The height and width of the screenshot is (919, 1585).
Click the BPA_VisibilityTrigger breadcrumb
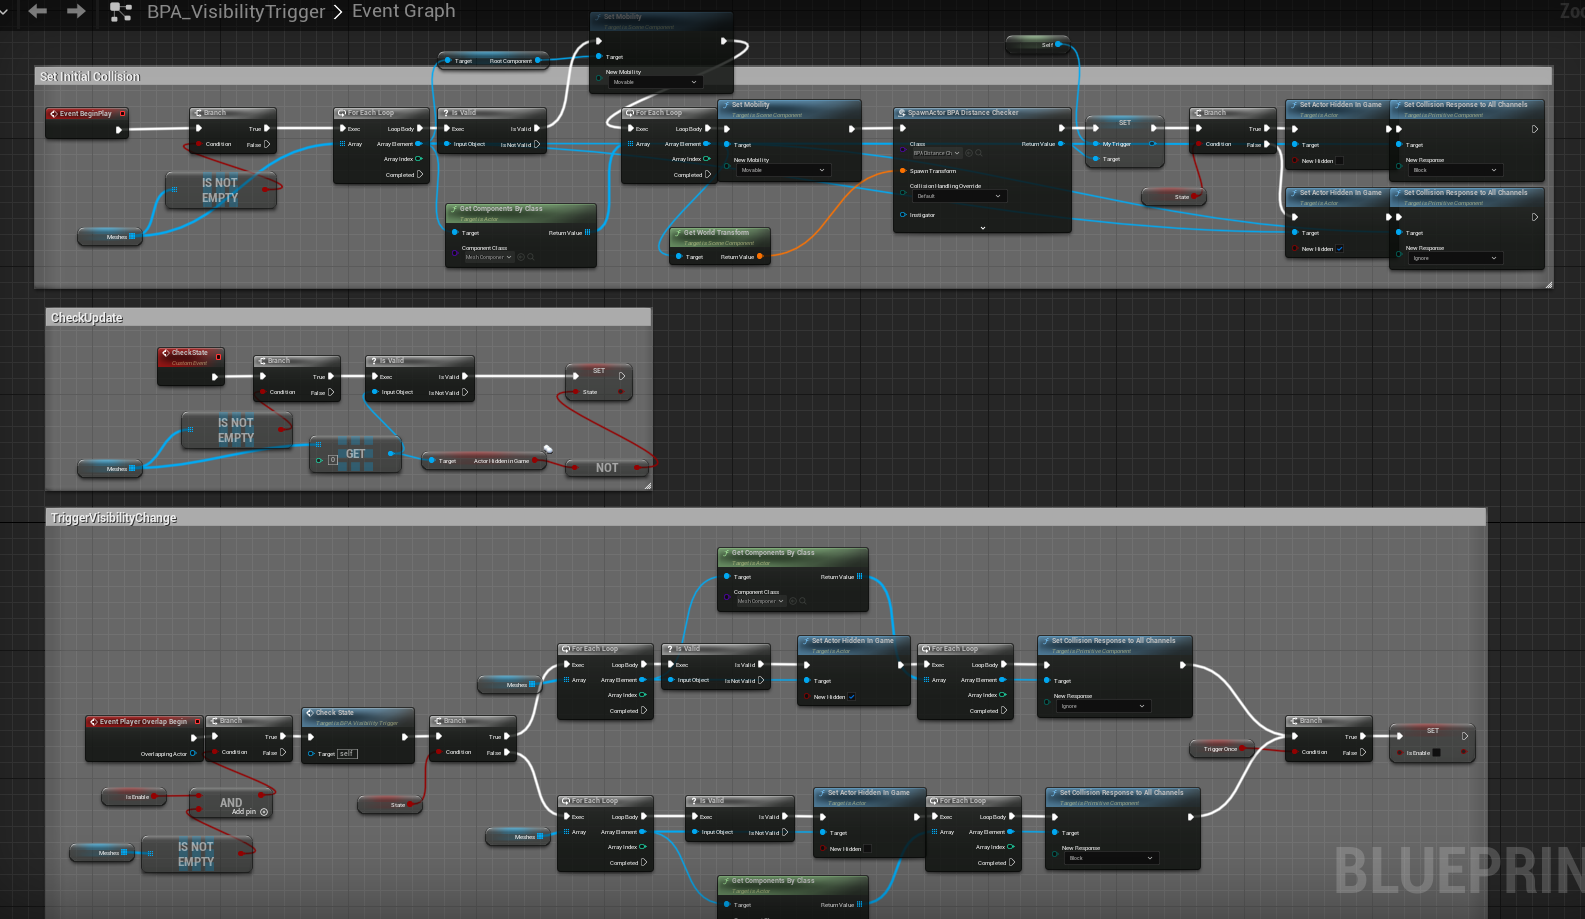click(x=236, y=12)
